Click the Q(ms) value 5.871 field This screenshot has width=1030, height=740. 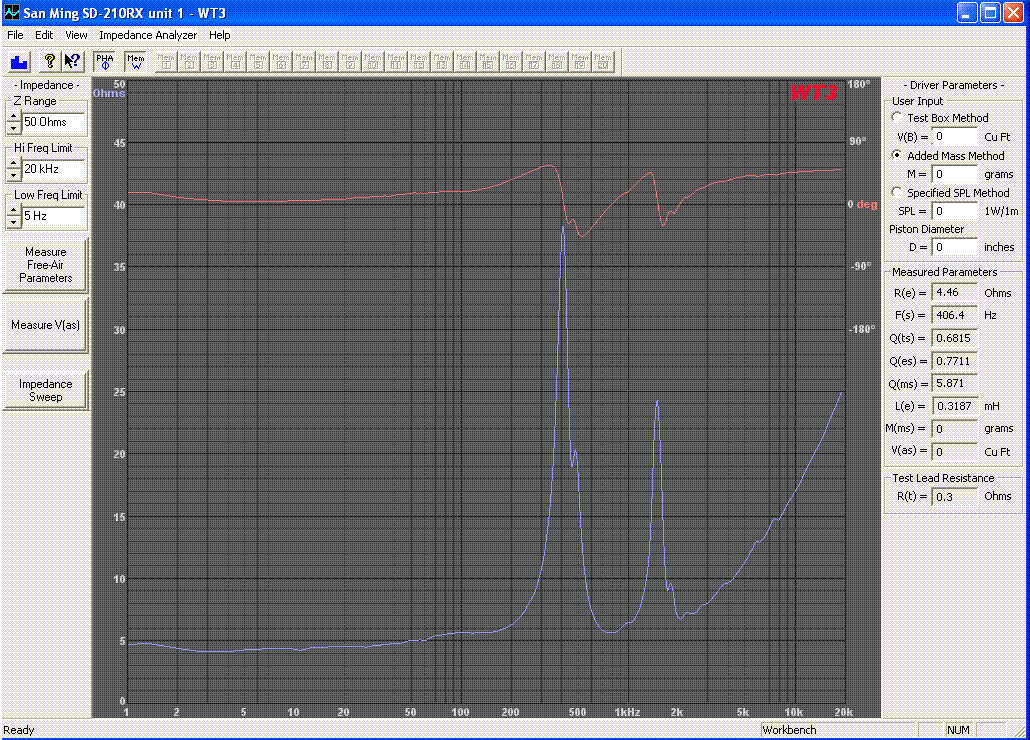tap(954, 383)
